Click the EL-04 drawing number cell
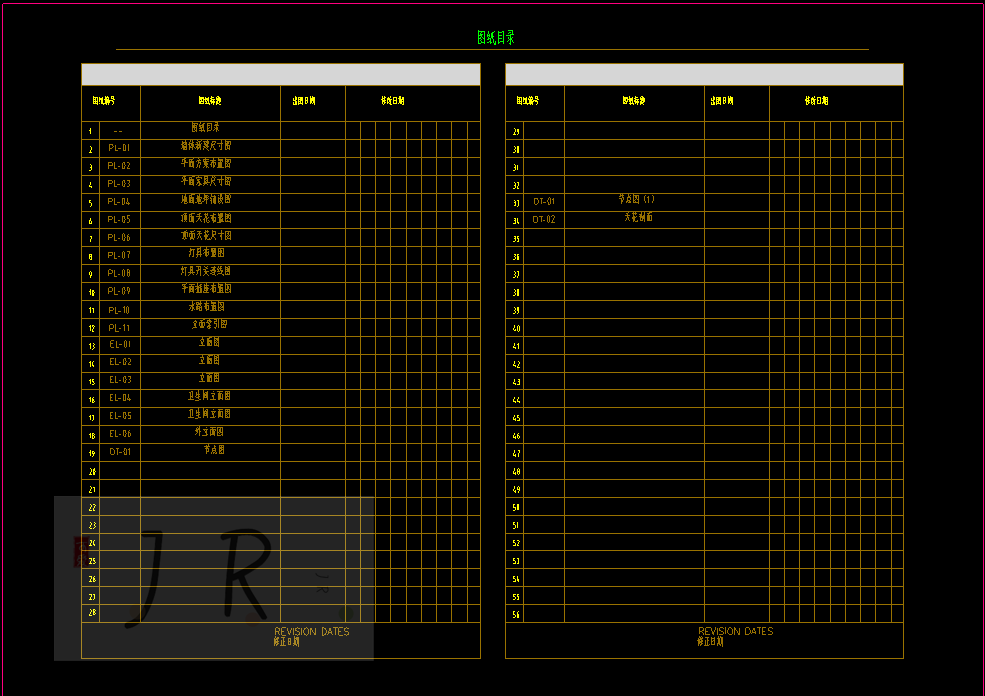Screen dimensions: 985x696 click(x=120, y=398)
